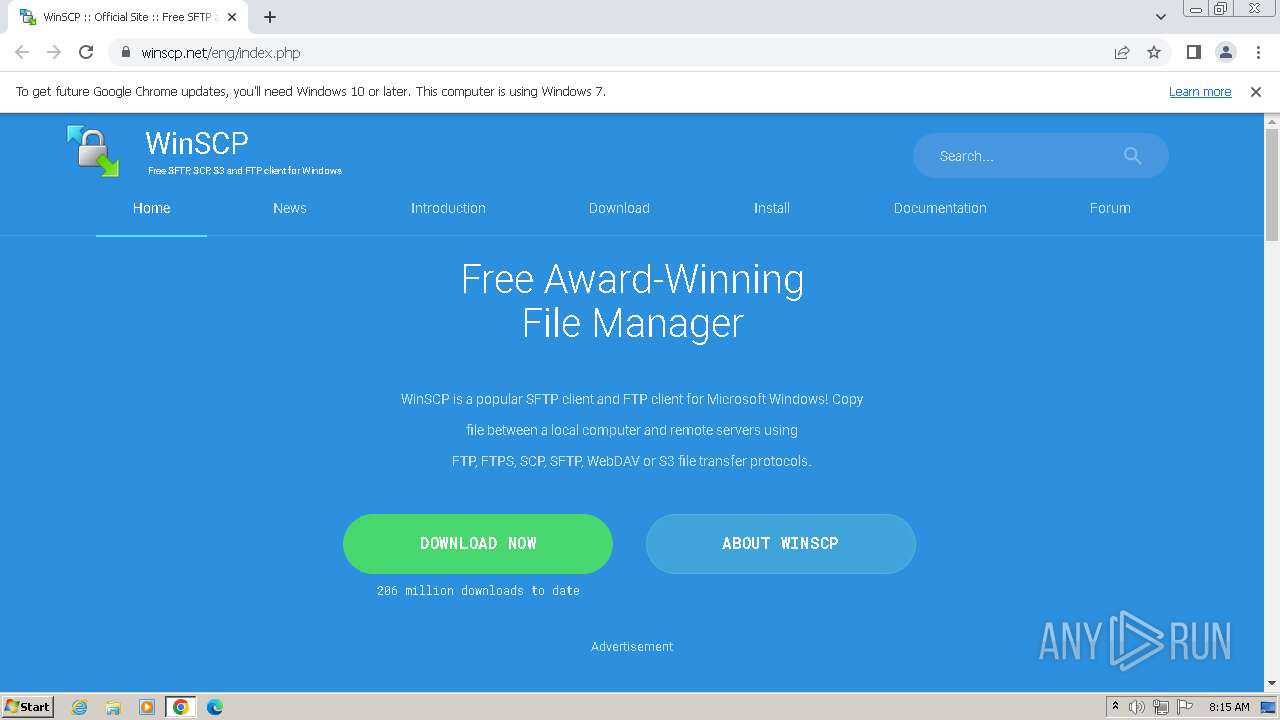This screenshot has height=720, width=1280.
Task: Open the Introduction navigation item
Action: (448, 208)
